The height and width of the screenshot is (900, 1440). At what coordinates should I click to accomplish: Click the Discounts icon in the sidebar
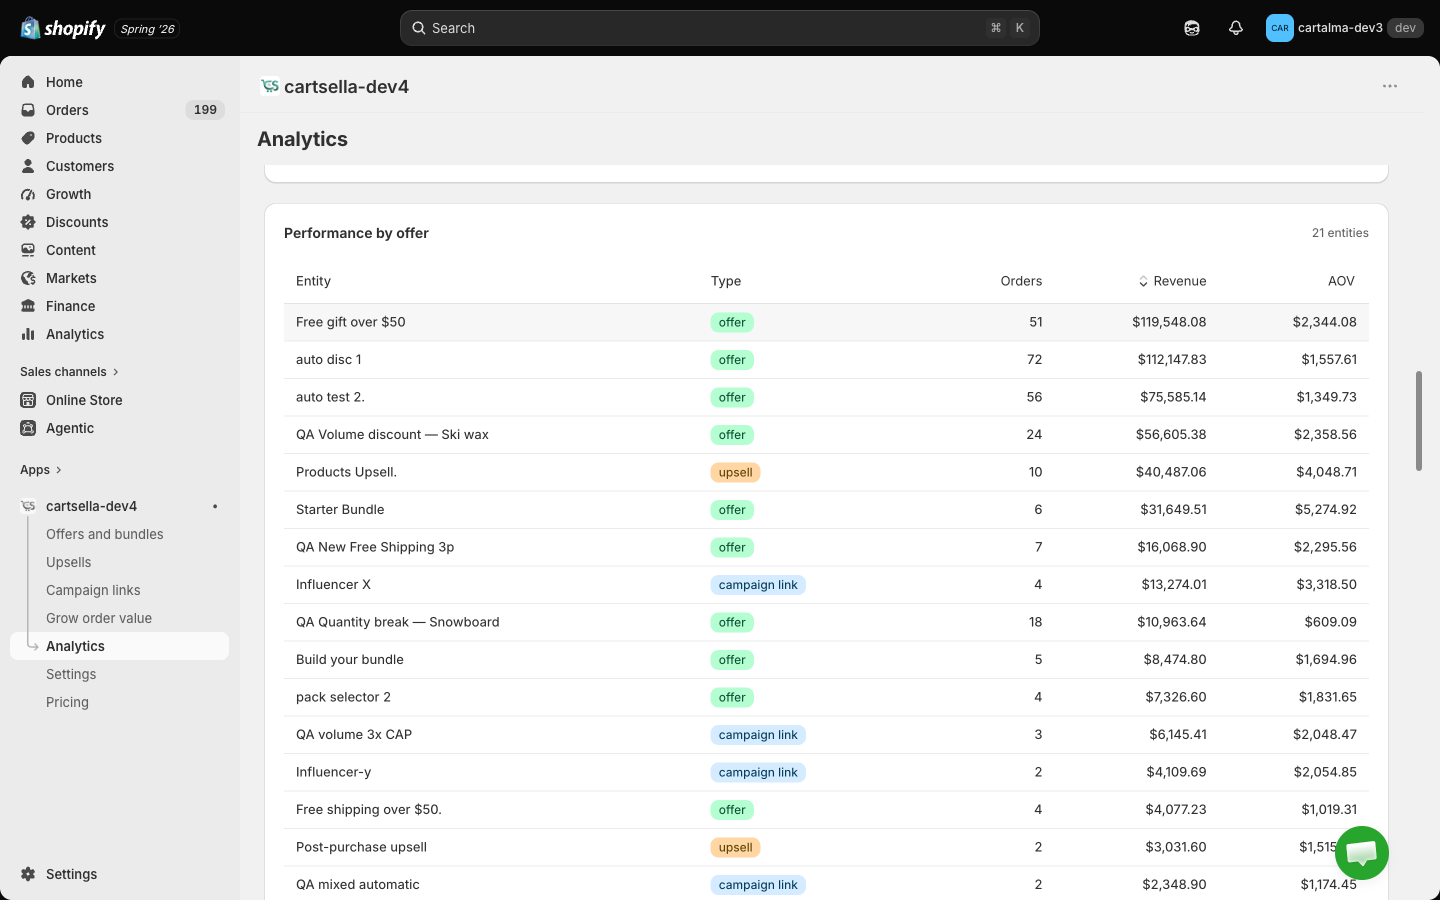click(28, 222)
